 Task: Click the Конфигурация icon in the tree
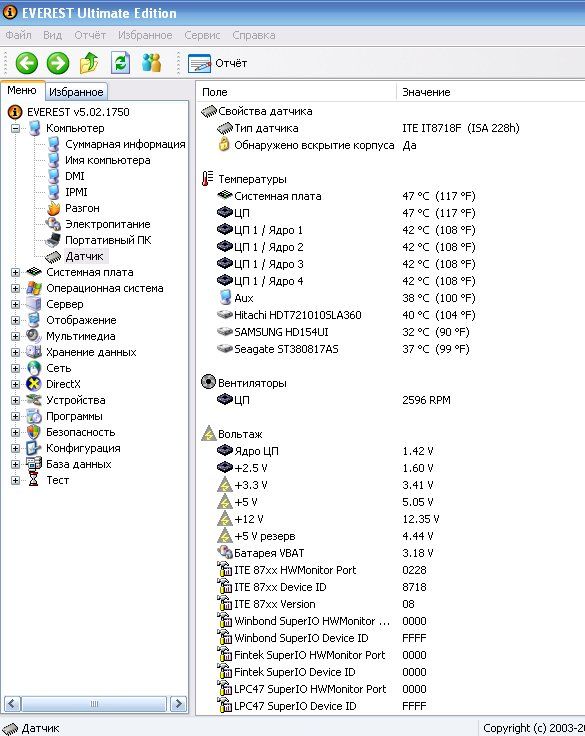33,448
